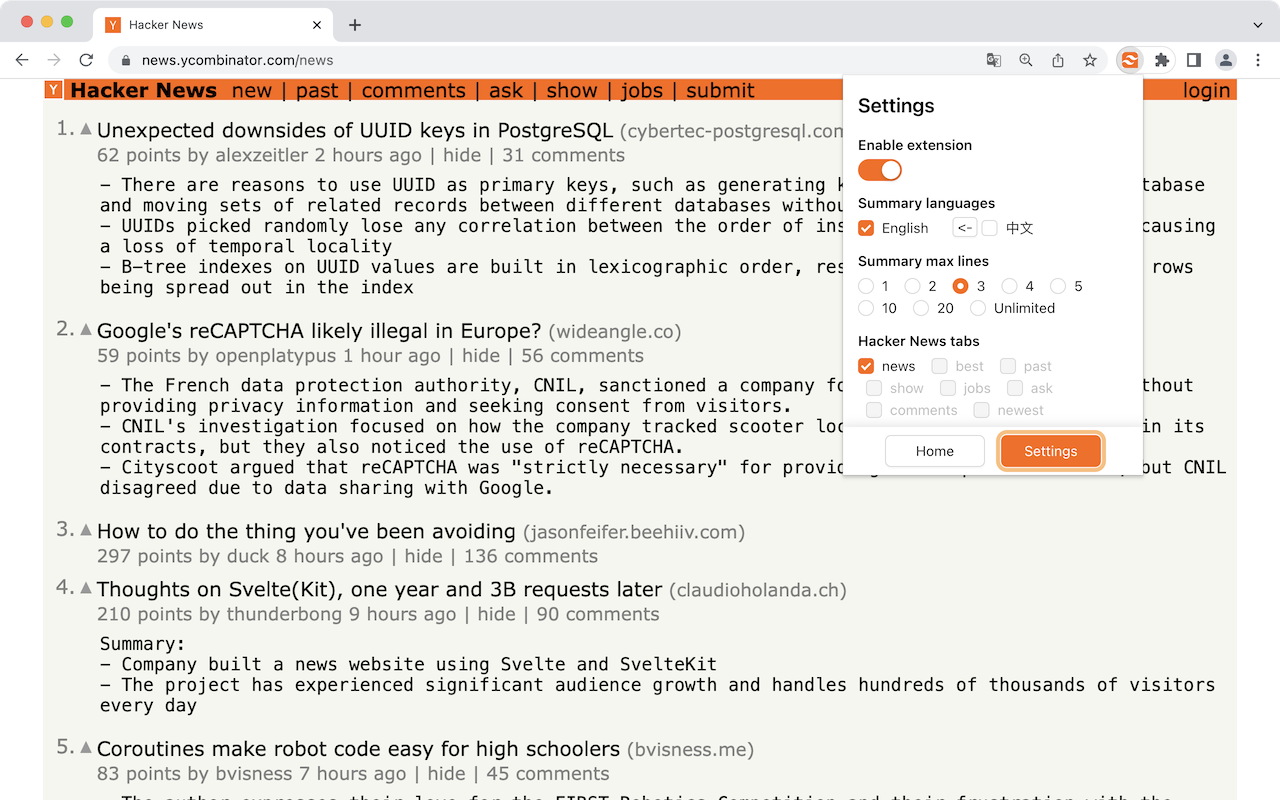Image resolution: width=1280 pixels, height=800 pixels.
Task: Open '31 comments' on the UUID story
Action: pyautogui.click(x=563, y=155)
